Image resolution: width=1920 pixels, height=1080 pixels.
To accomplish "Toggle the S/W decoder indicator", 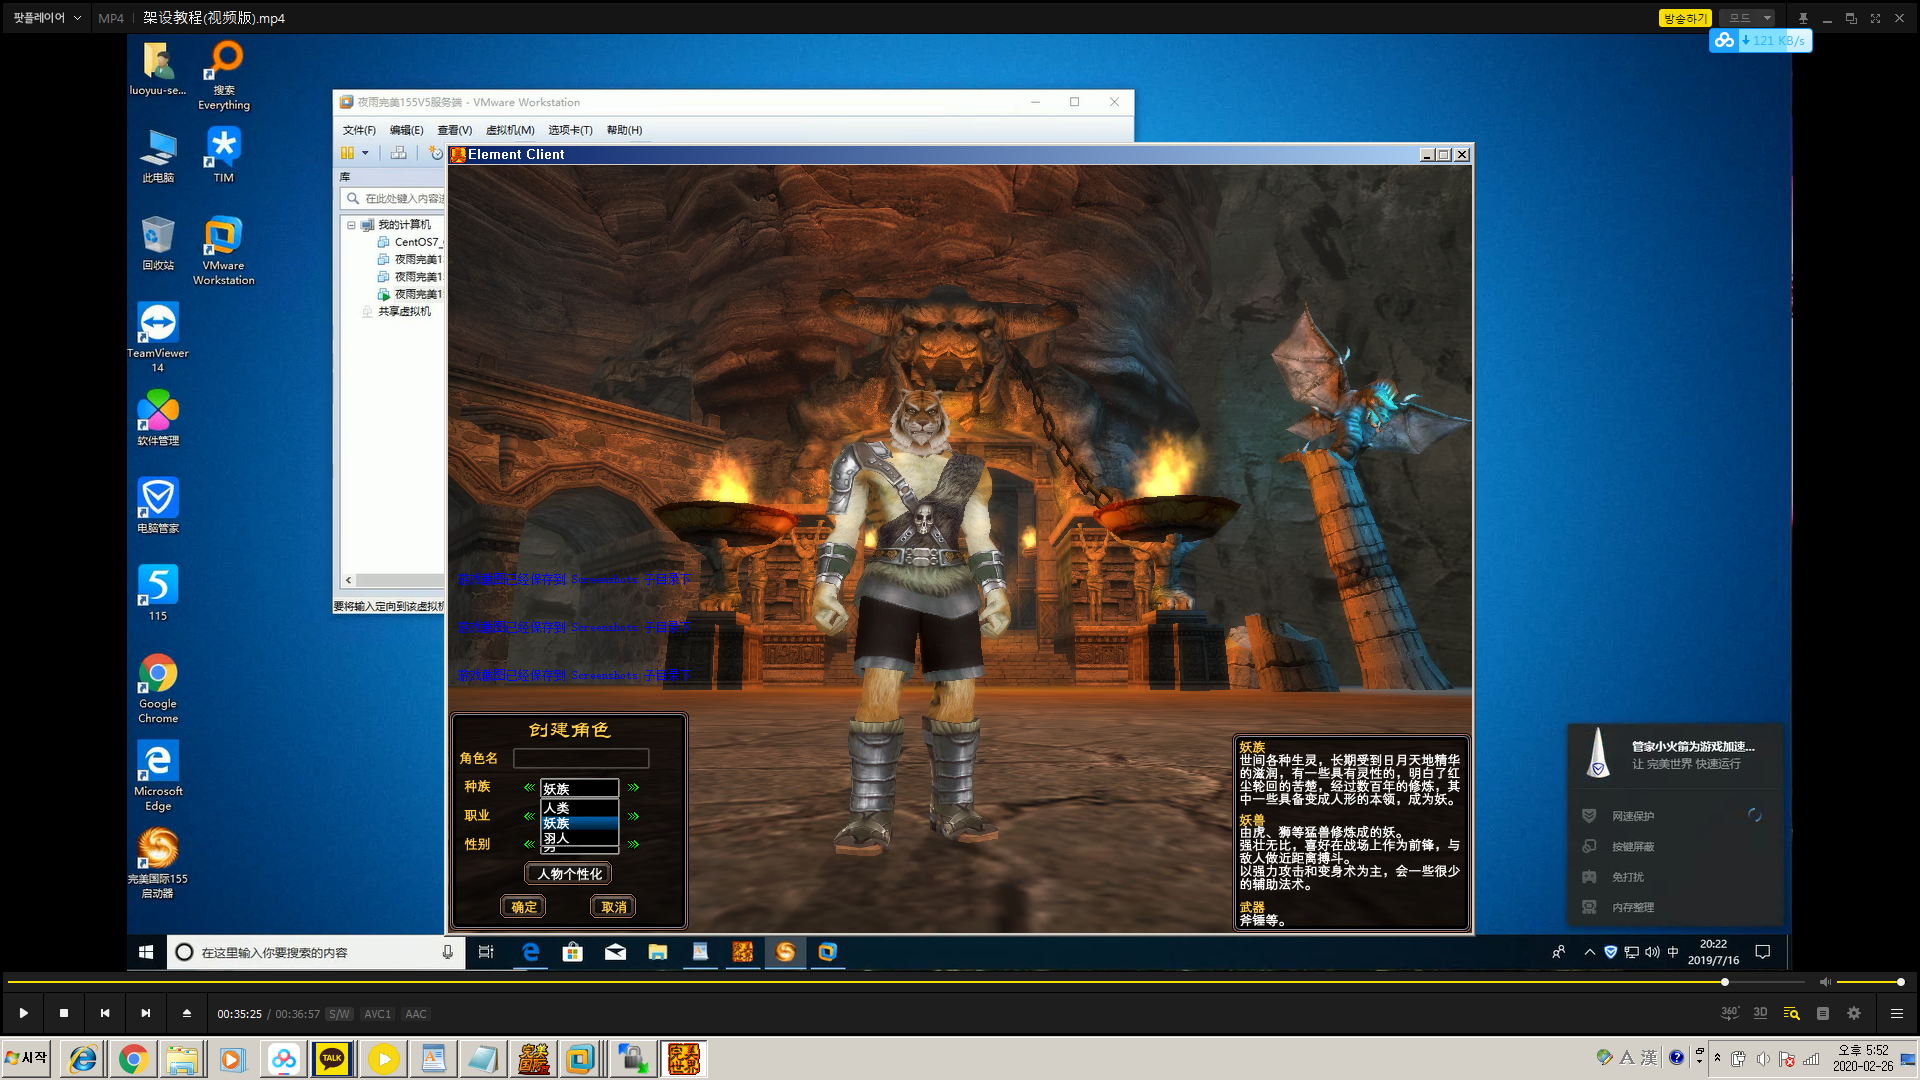I will click(x=339, y=1014).
